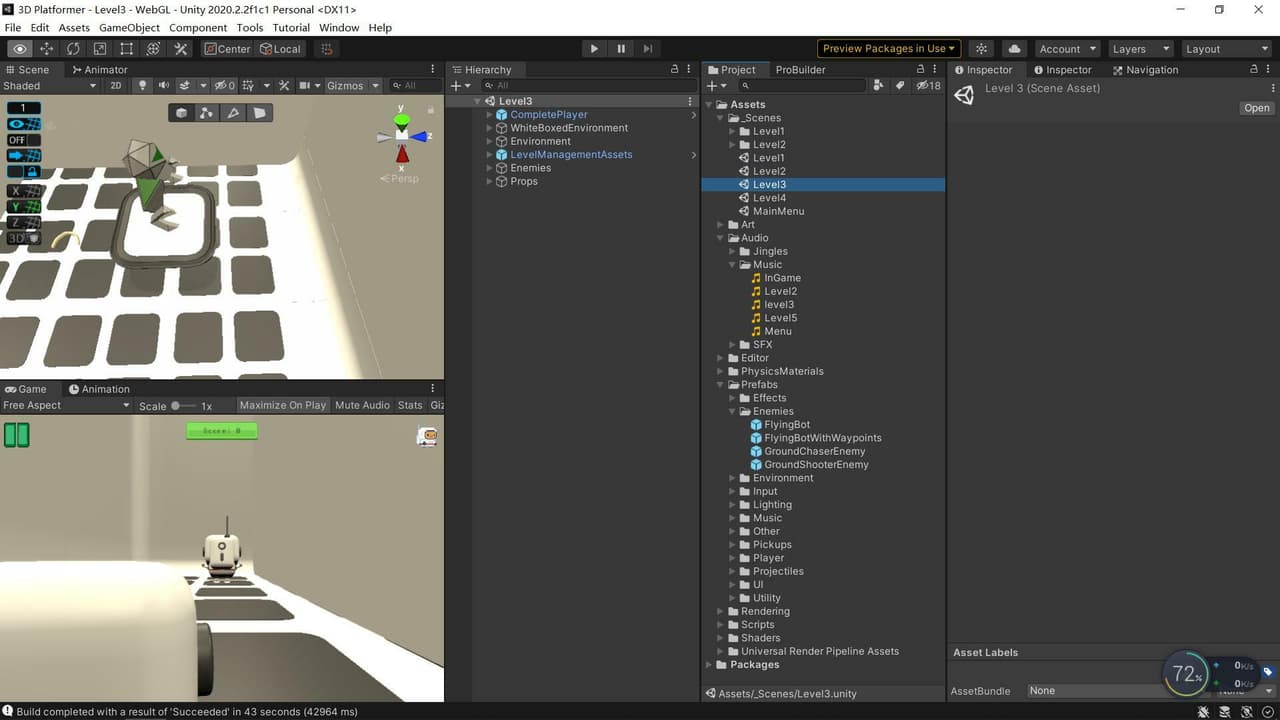Select the Rect tool

[x=127, y=48]
